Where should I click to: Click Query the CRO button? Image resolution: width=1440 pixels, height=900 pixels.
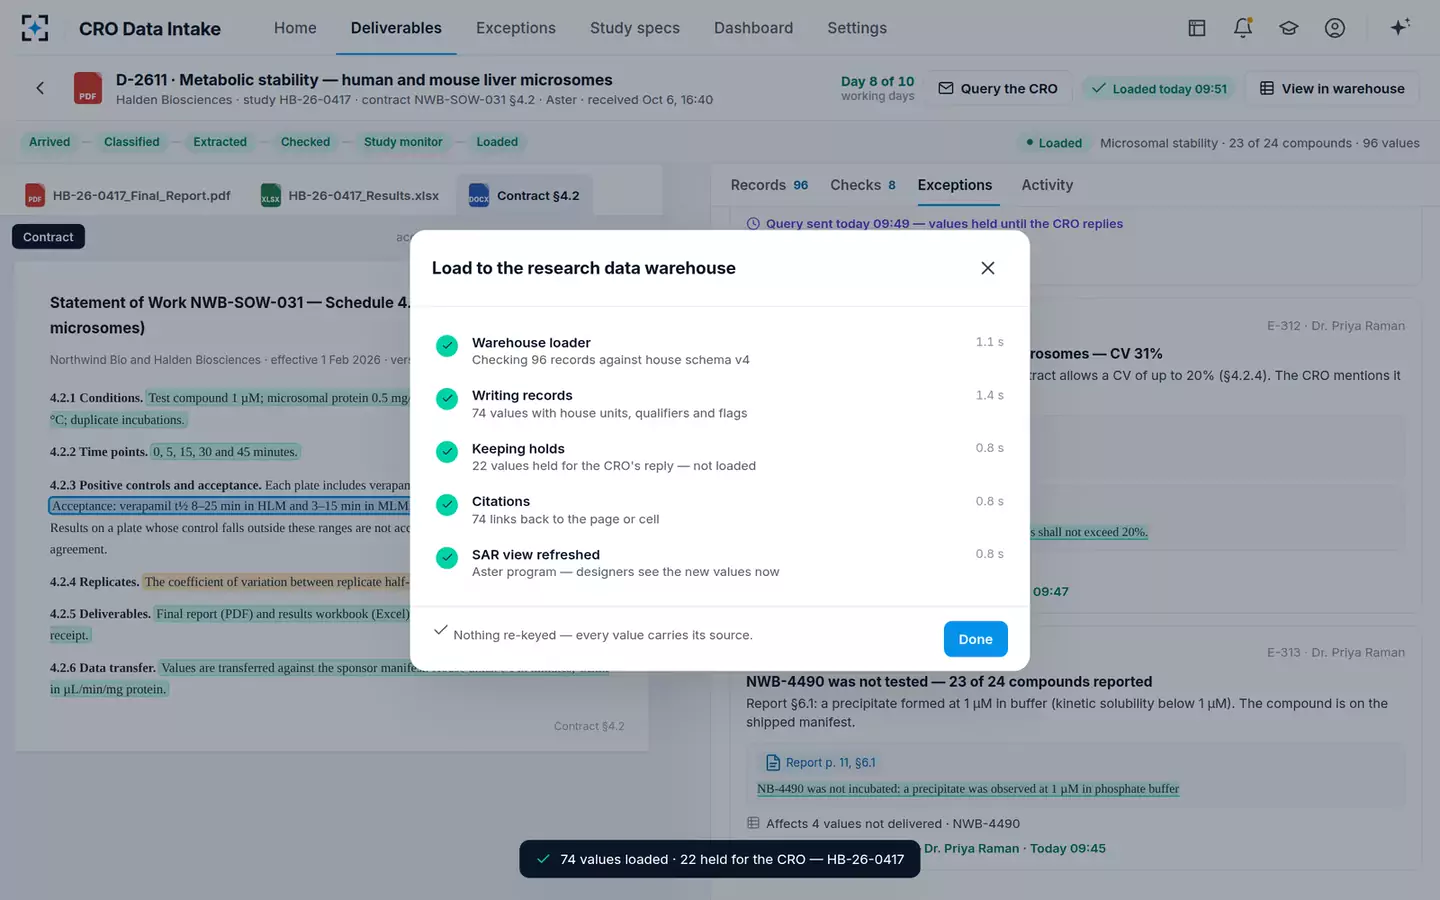998,88
